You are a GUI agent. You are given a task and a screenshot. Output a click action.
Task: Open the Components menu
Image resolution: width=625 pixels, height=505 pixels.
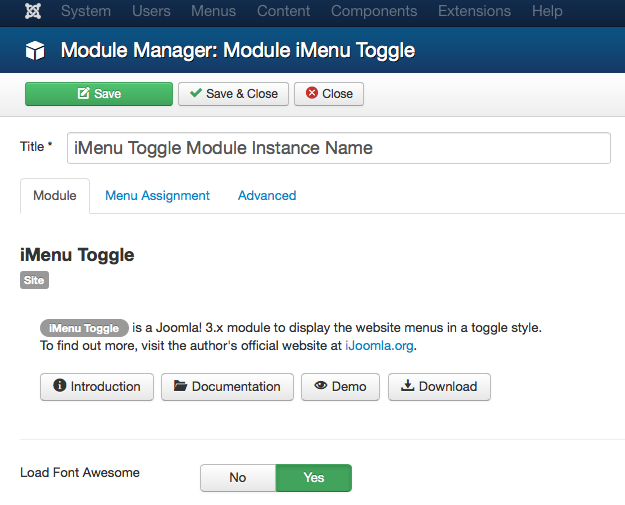pos(374,11)
